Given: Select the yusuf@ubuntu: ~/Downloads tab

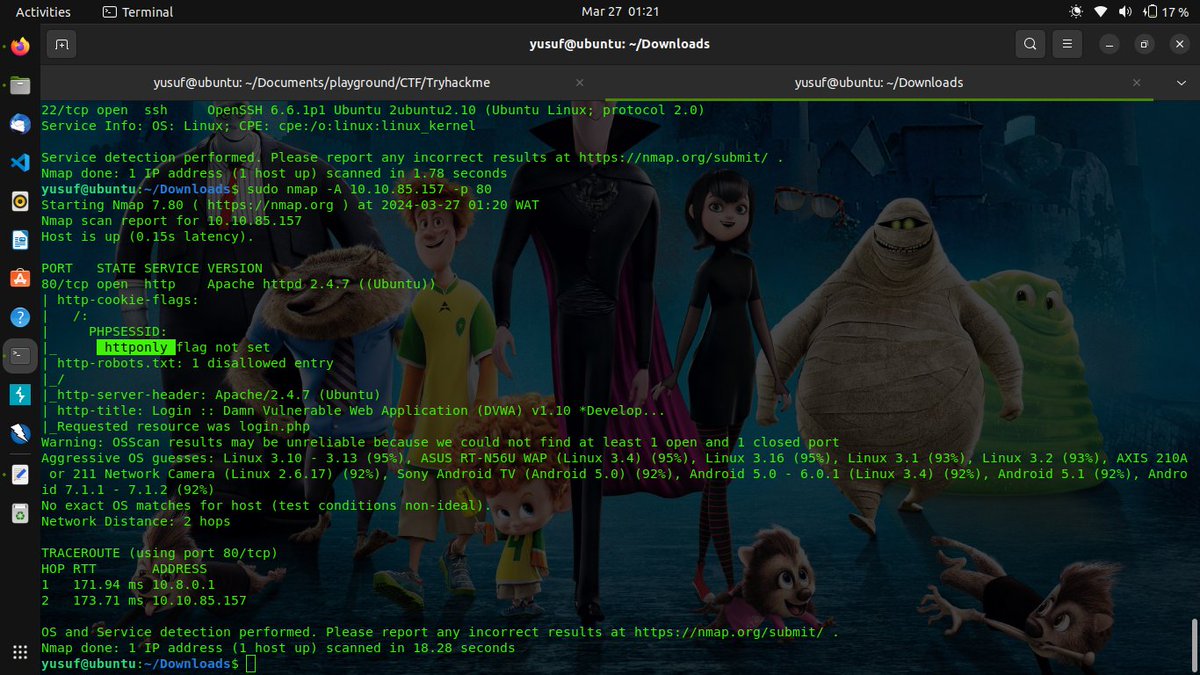Looking at the screenshot, I should (879, 83).
